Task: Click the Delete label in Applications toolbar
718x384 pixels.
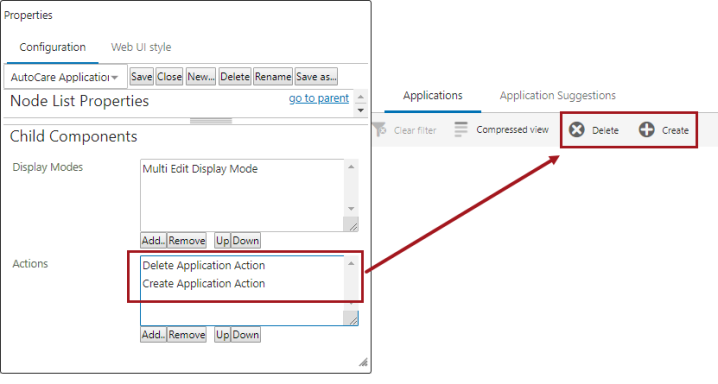Action: click(605, 130)
